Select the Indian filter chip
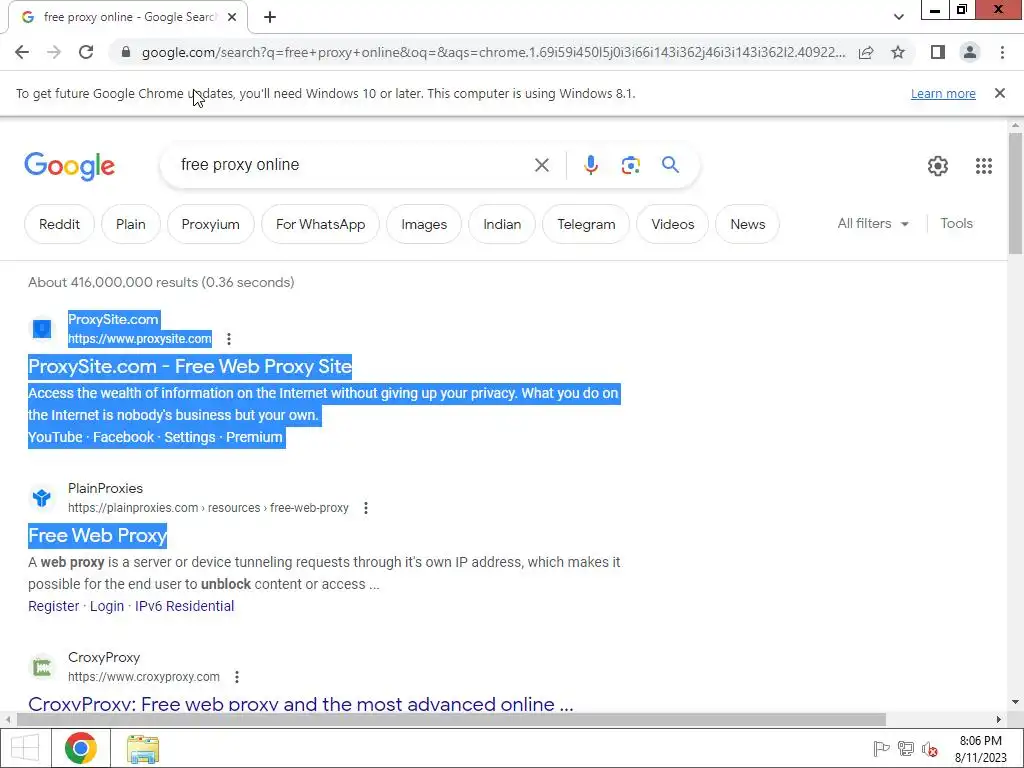 [x=502, y=224]
